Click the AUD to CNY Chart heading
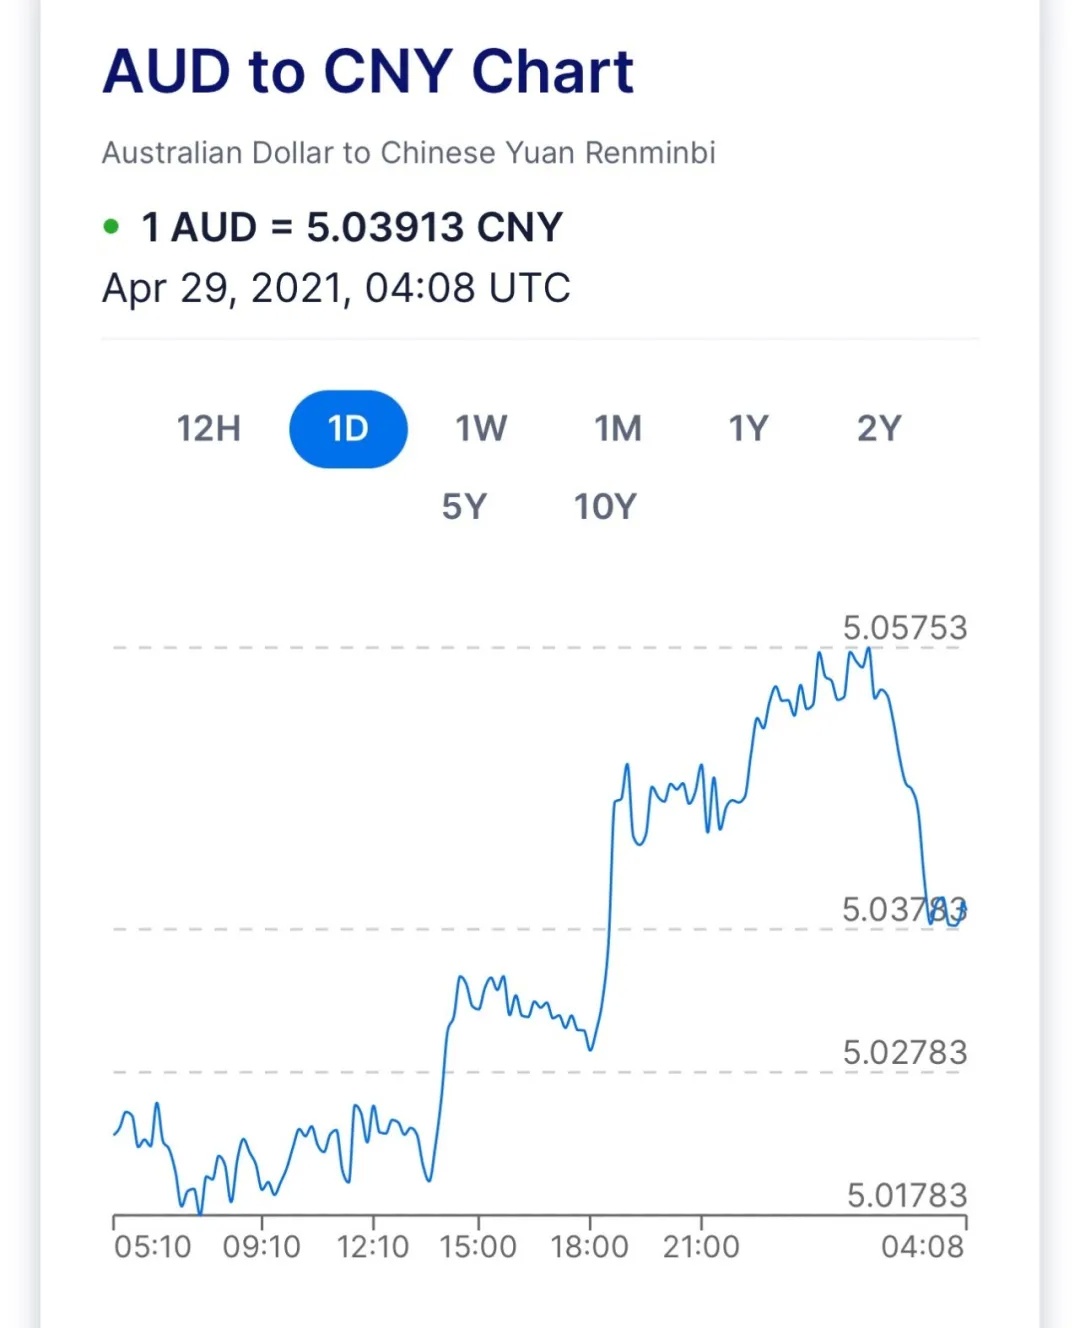 [368, 72]
